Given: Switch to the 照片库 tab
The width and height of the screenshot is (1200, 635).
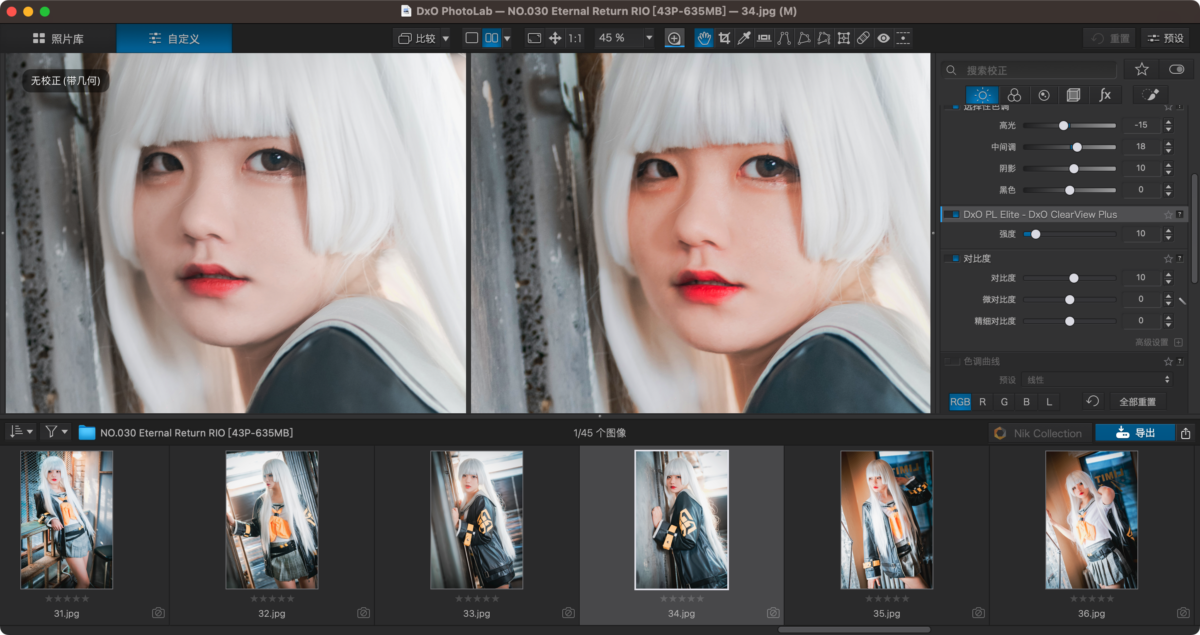Looking at the screenshot, I should point(58,38).
